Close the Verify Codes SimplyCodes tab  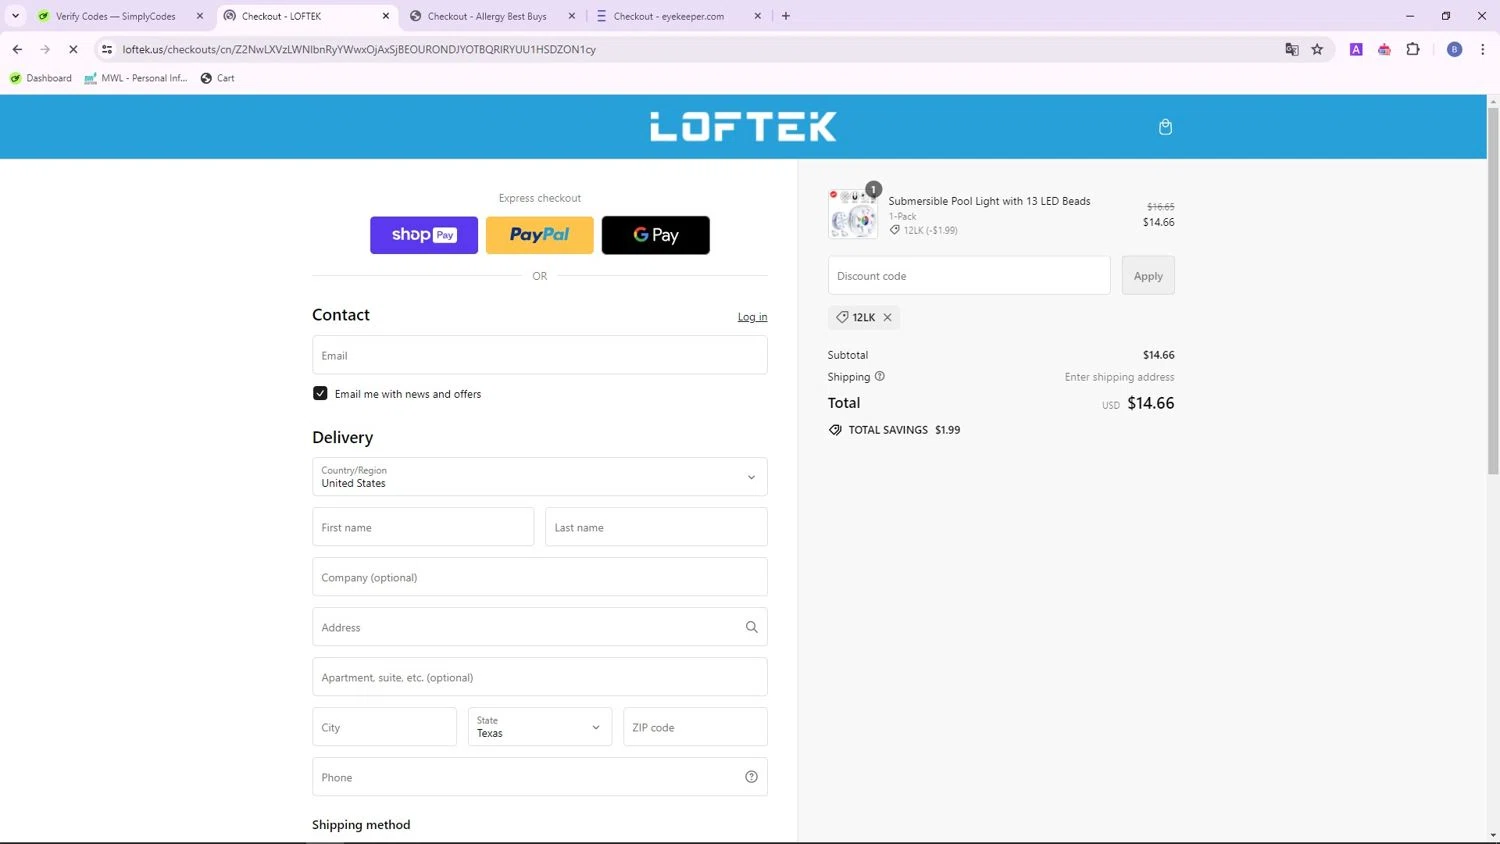pos(200,16)
